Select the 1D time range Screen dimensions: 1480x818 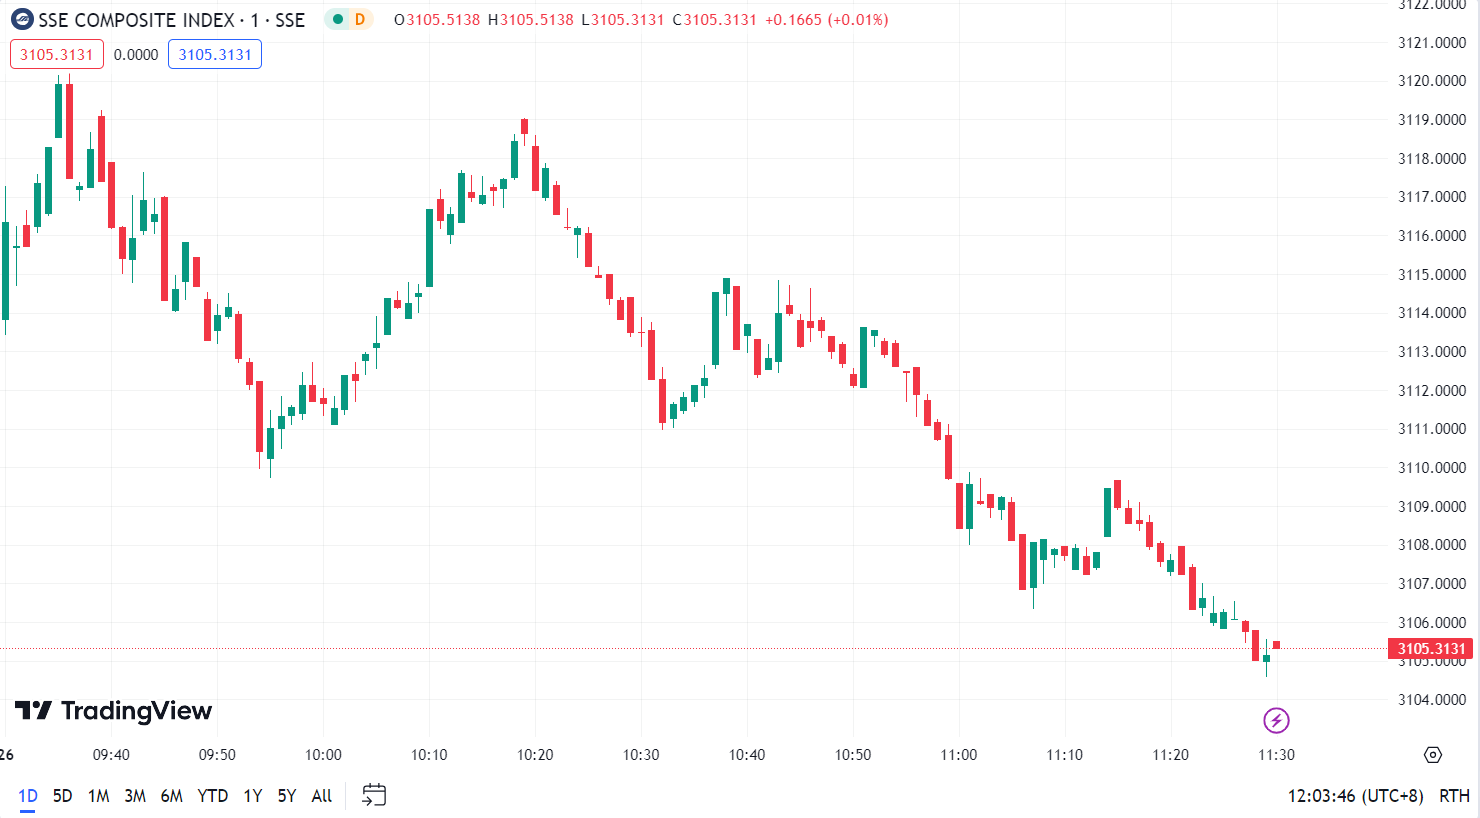click(28, 796)
